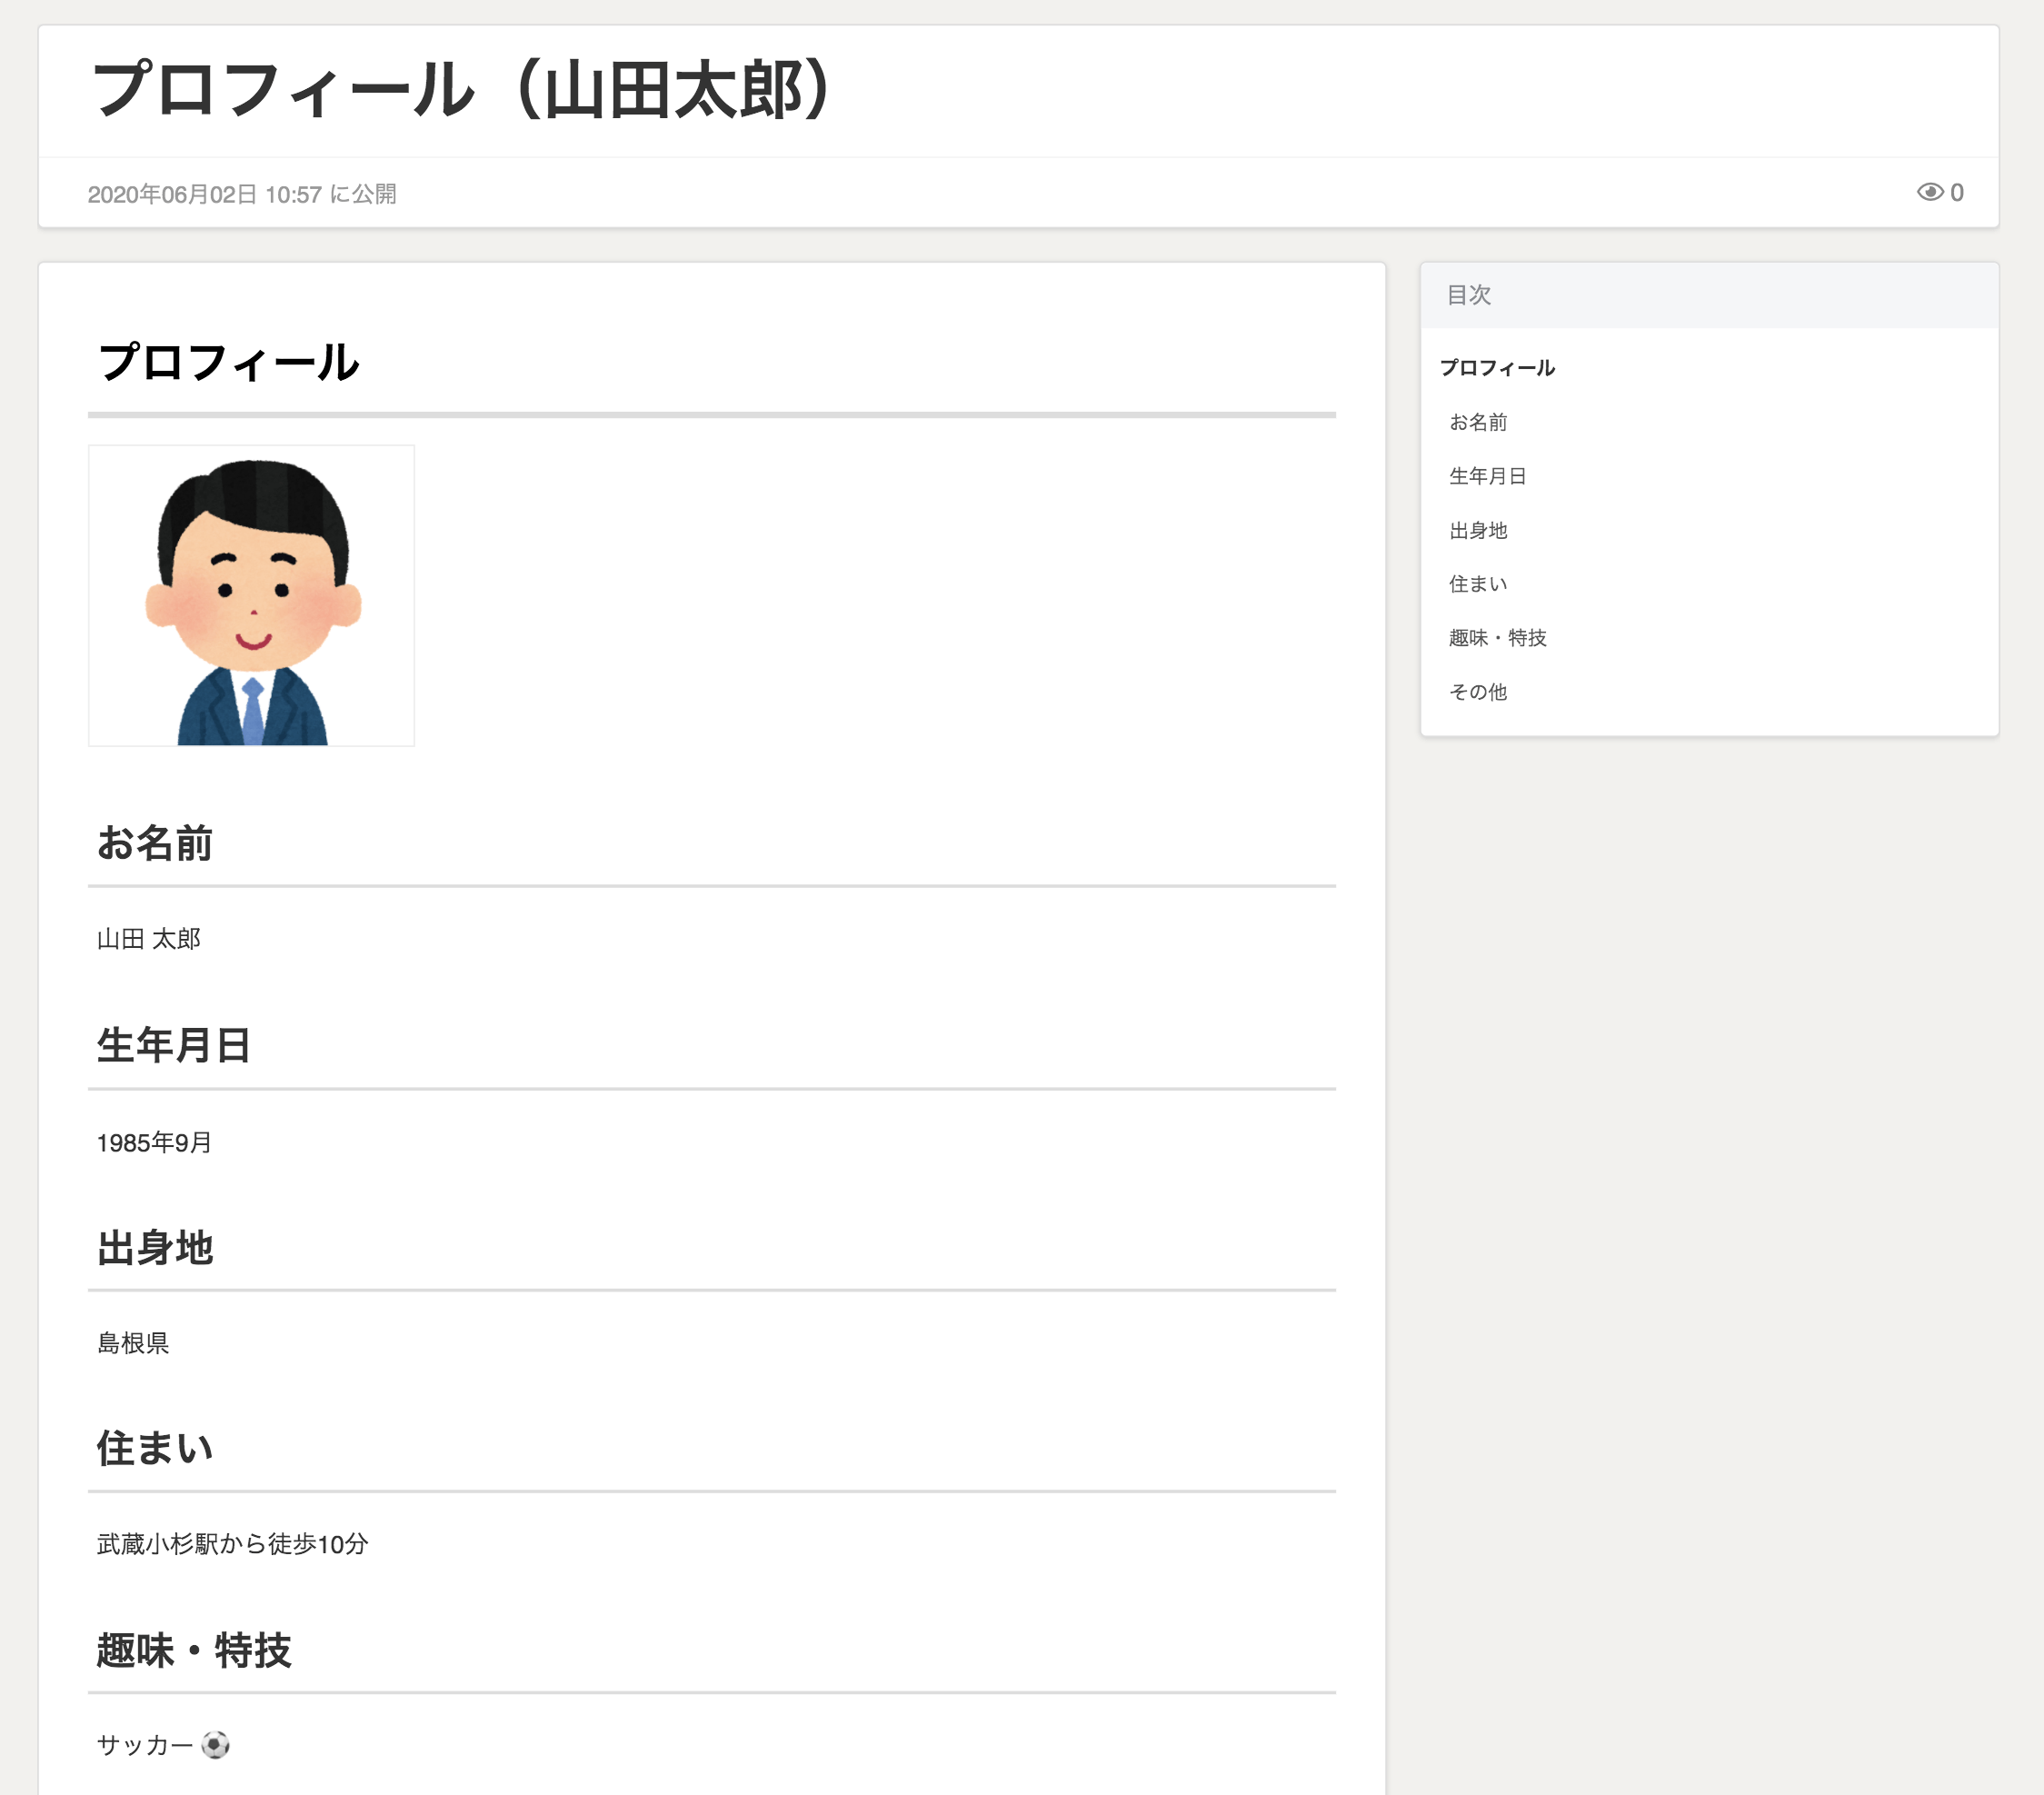
Task: Select the name text 山田 太郎
Action: coord(148,938)
